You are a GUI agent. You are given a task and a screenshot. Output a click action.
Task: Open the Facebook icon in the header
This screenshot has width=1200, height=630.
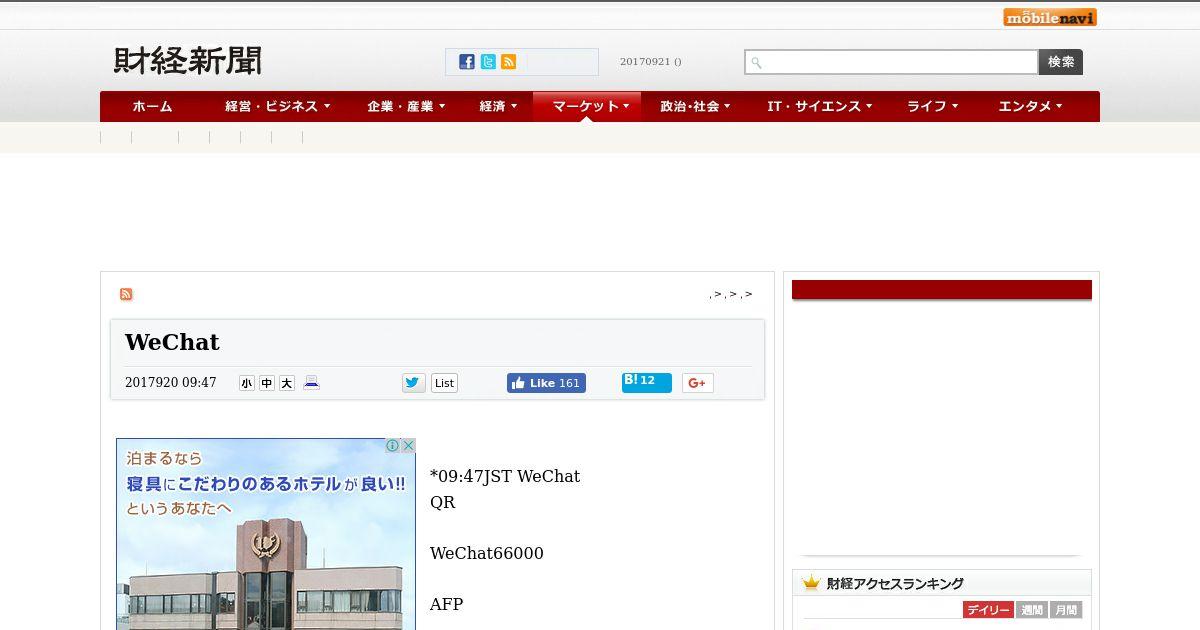[x=467, y=62]
